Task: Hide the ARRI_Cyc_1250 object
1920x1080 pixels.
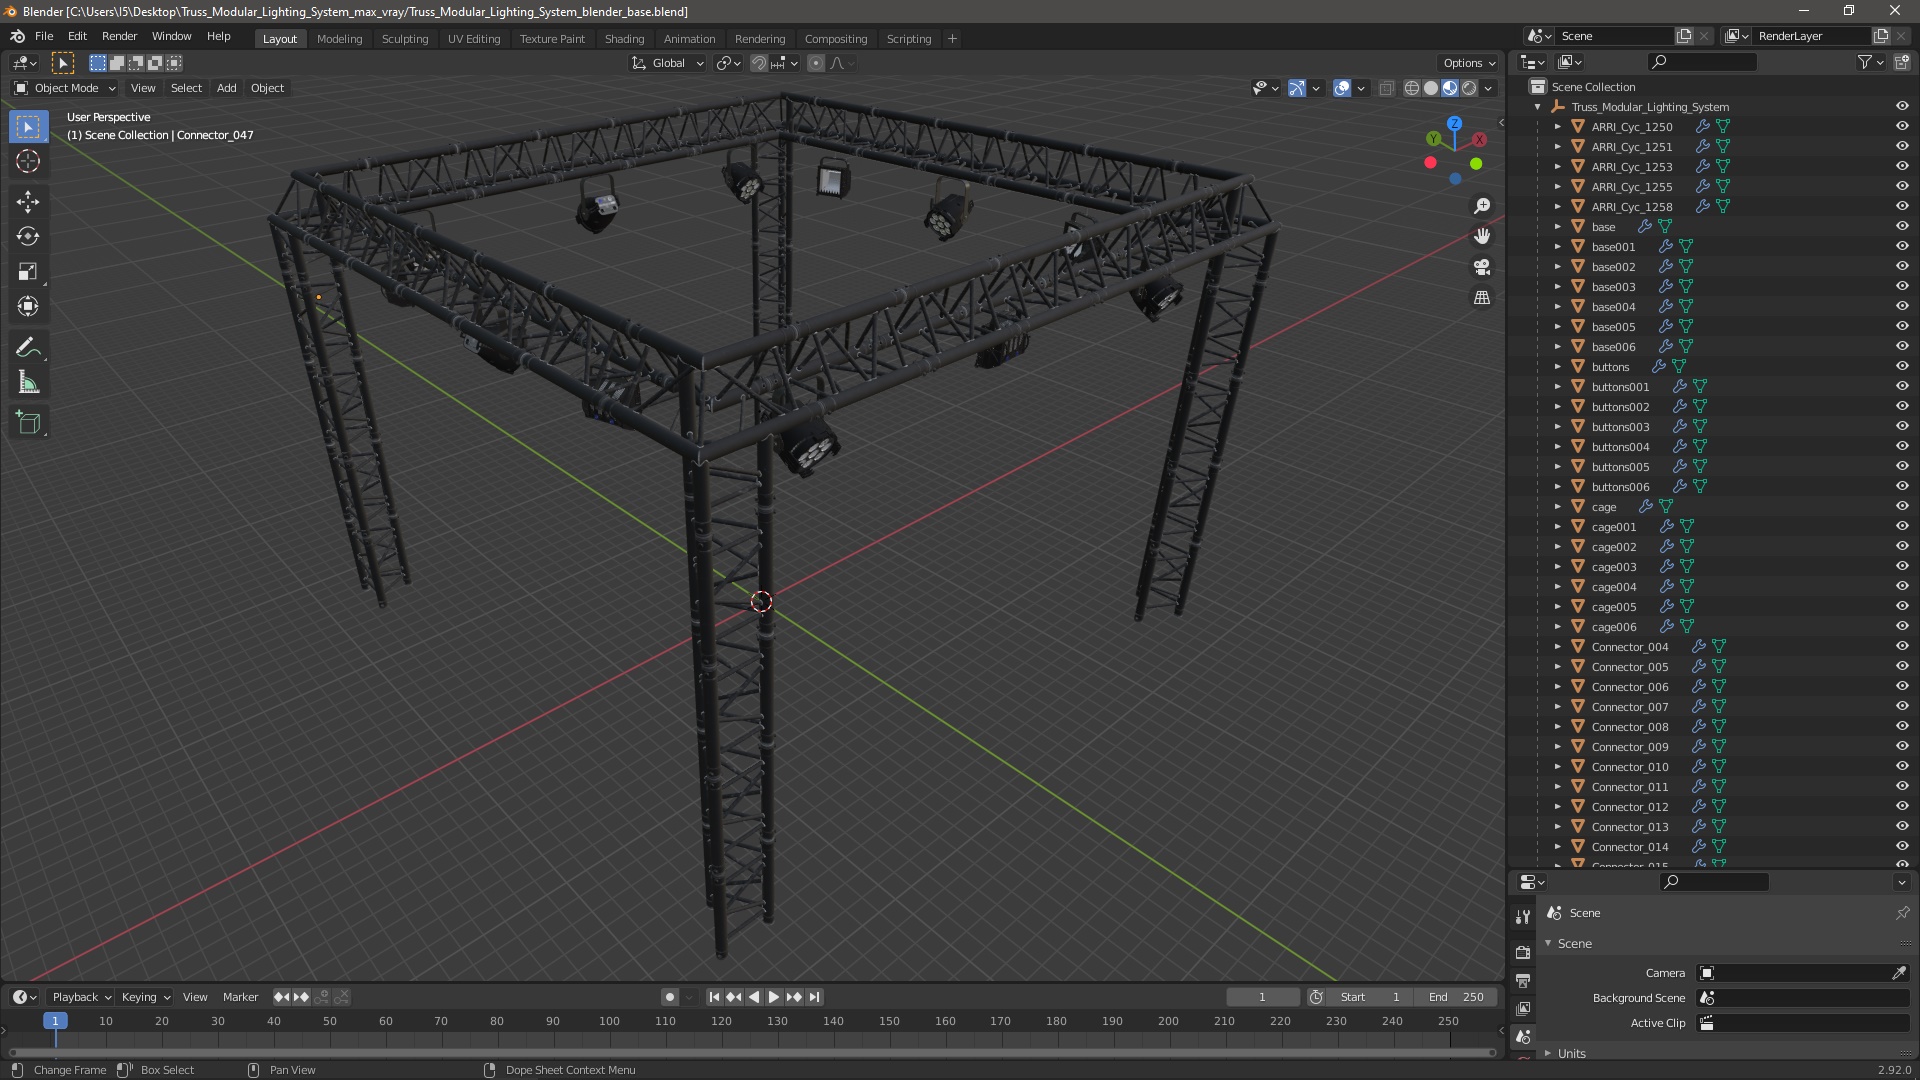Action: [1901, 126]
